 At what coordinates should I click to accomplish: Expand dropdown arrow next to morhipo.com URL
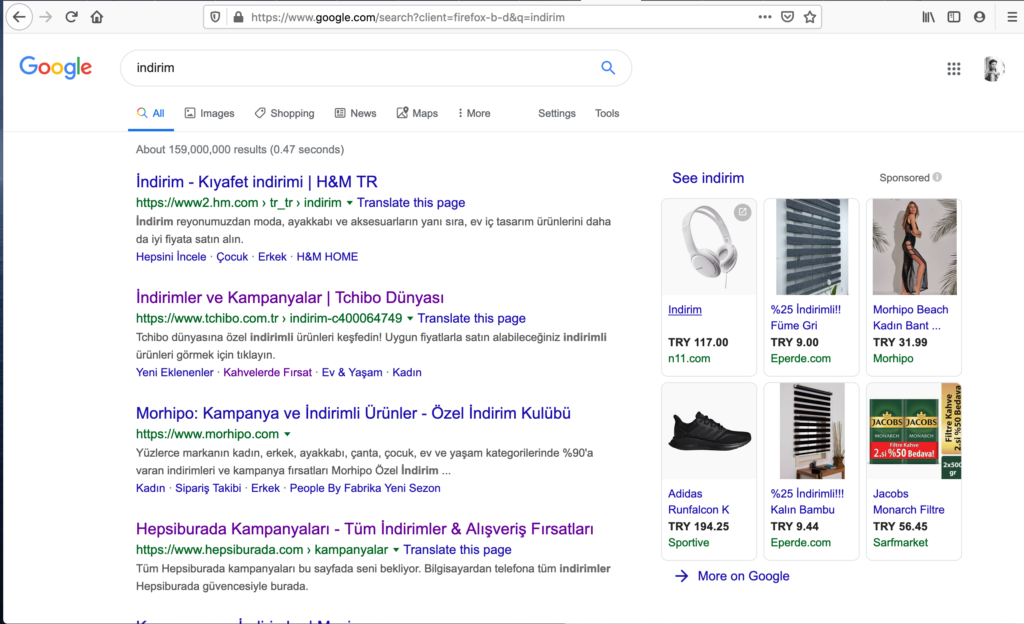point(287,434)
